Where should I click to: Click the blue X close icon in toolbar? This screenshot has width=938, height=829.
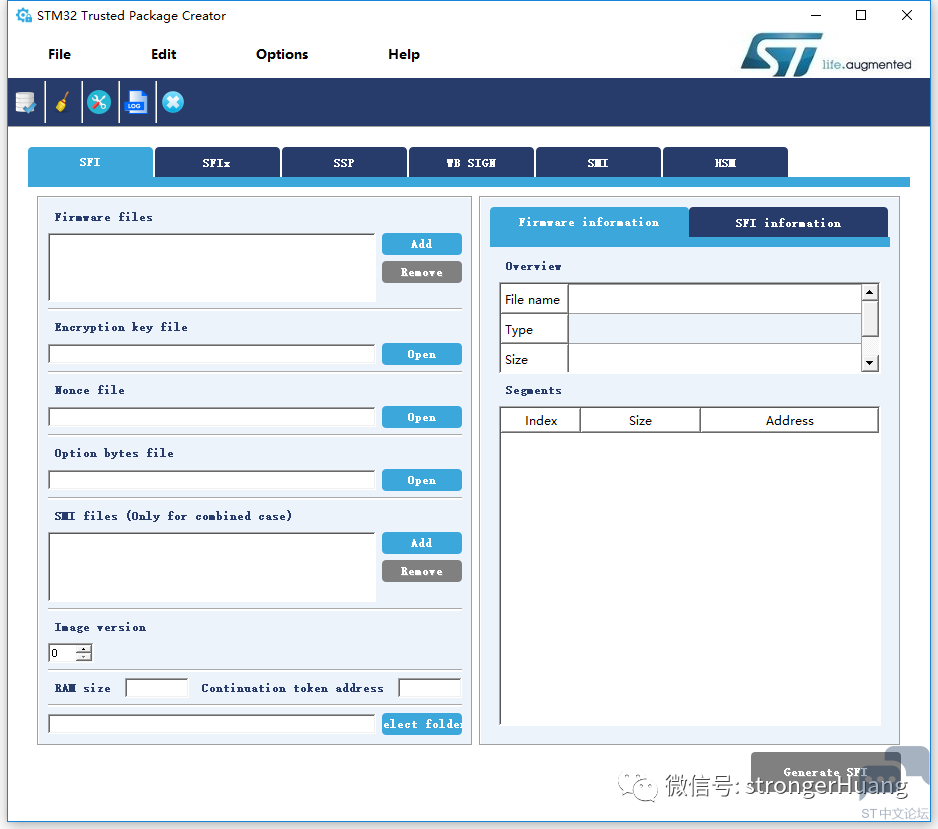(x=173, y=102)
